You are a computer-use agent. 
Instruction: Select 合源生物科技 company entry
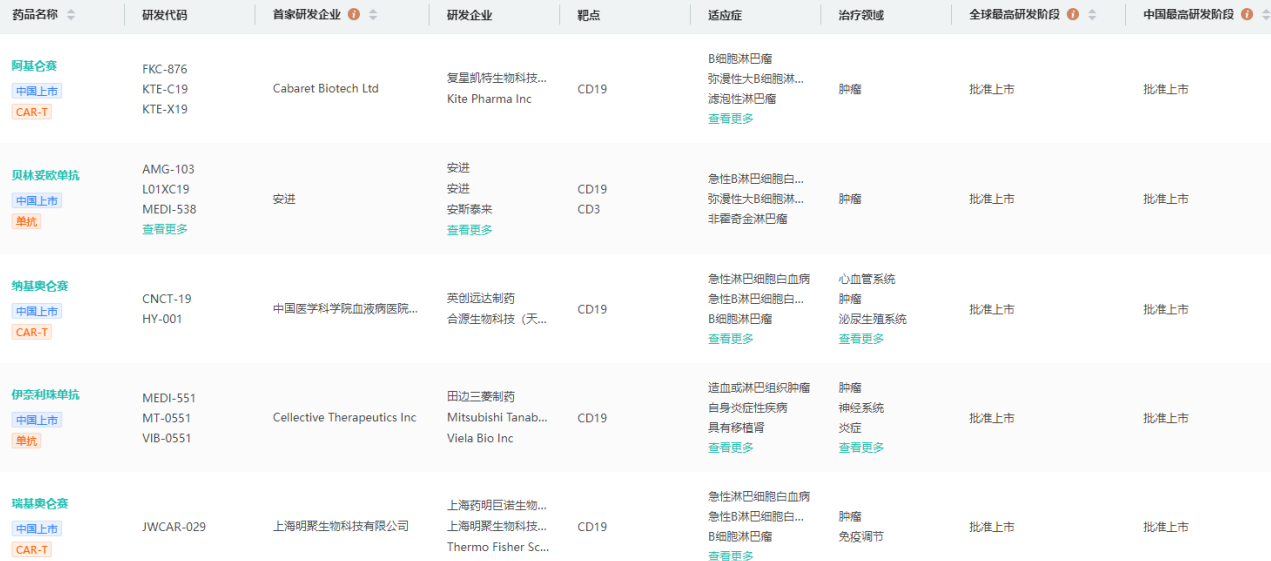click(497, 319)
